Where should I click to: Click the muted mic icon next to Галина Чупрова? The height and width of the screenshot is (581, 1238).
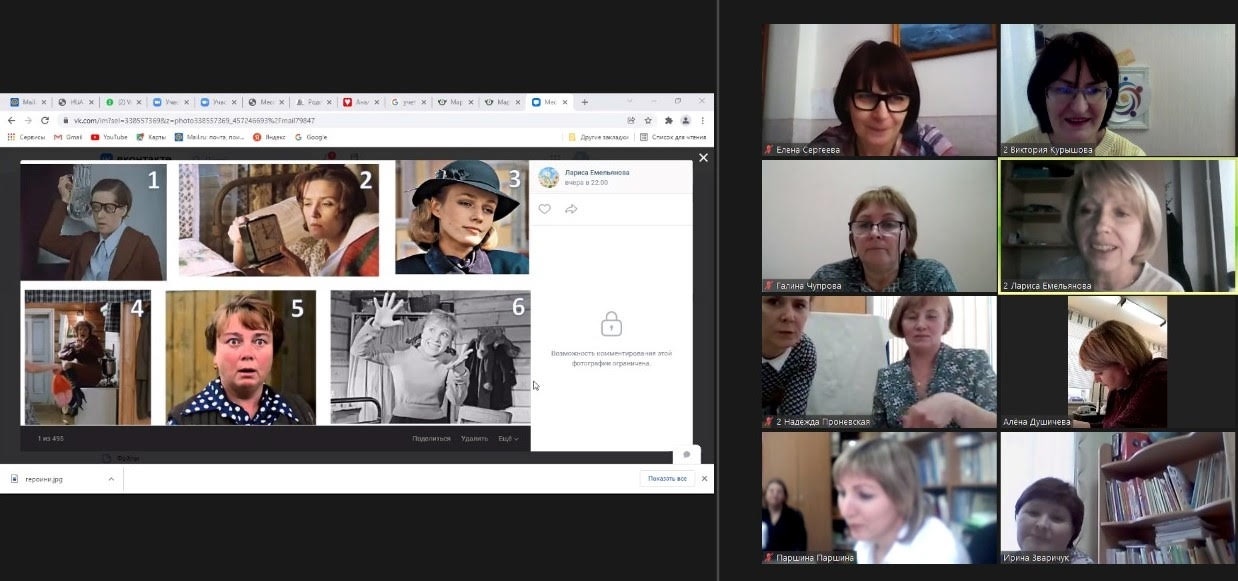768,286
